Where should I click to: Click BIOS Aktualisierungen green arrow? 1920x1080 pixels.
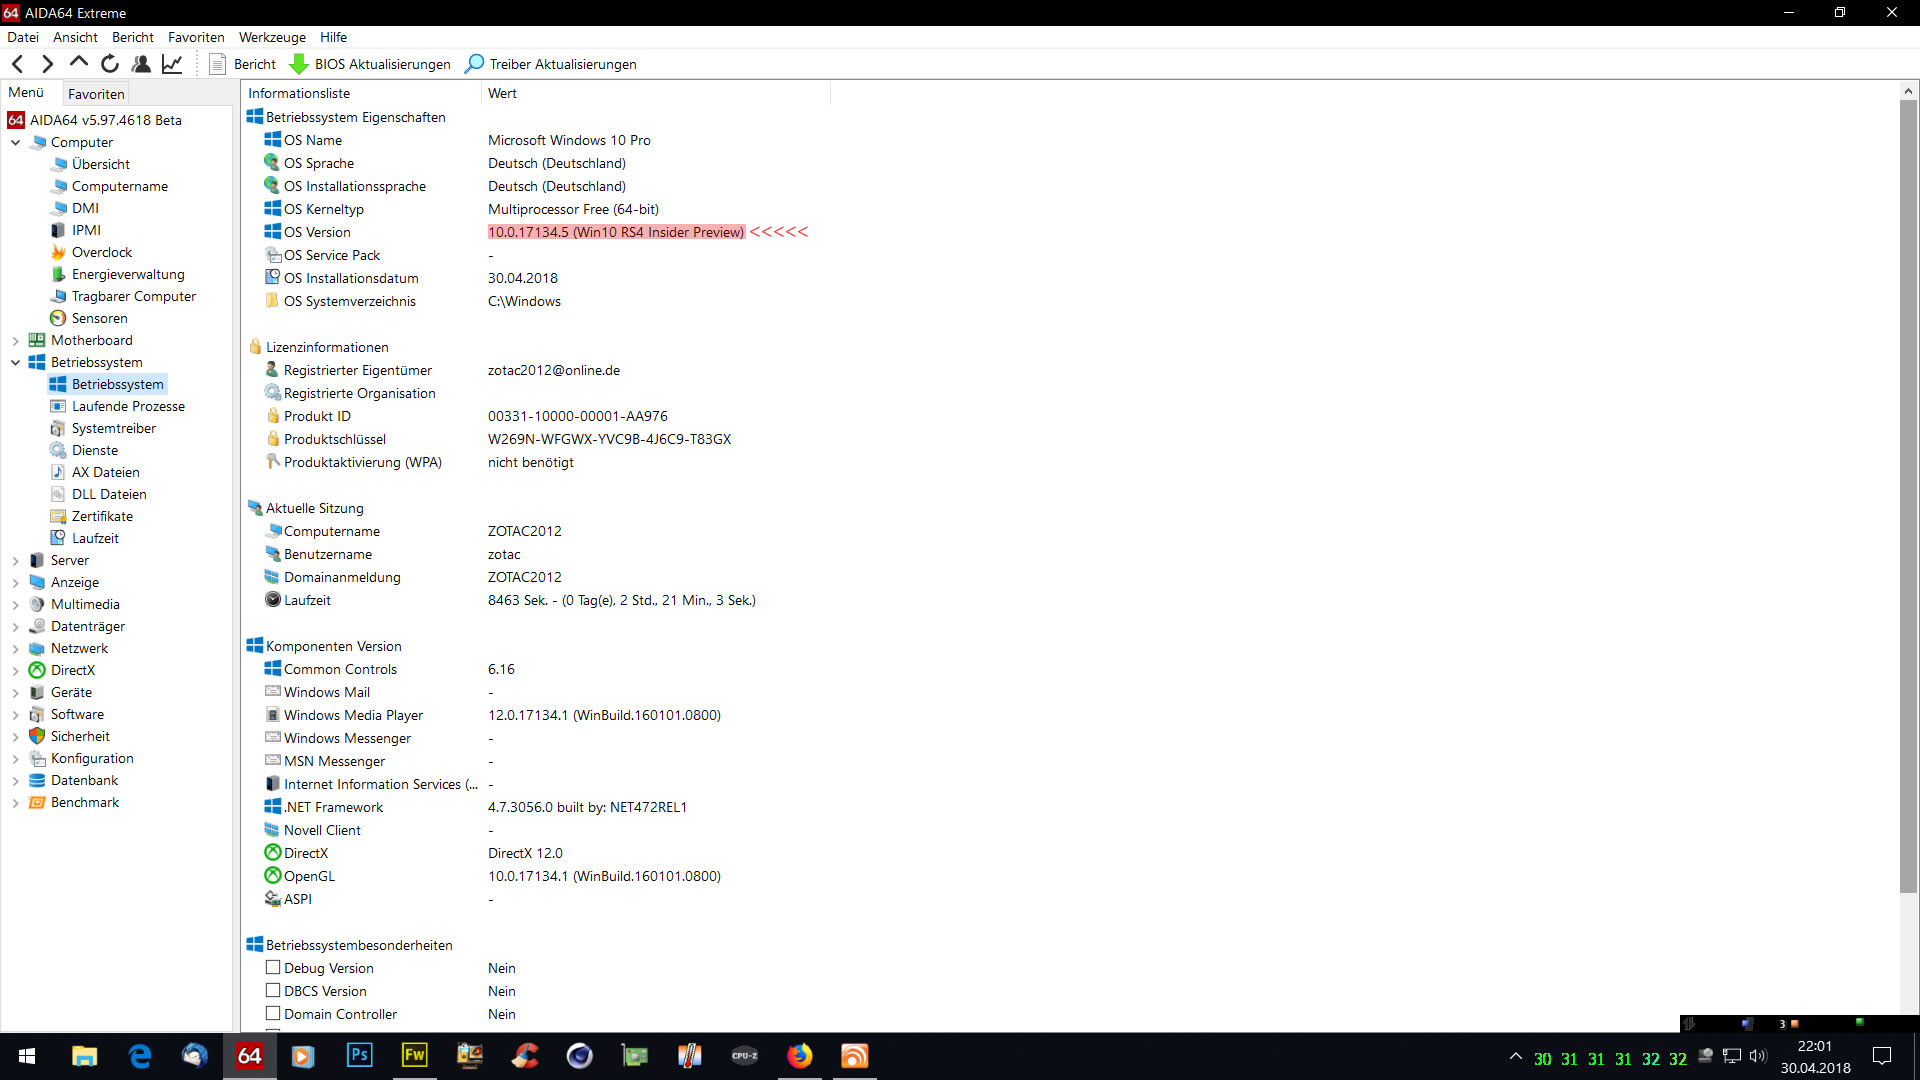[x=298, y=64]
